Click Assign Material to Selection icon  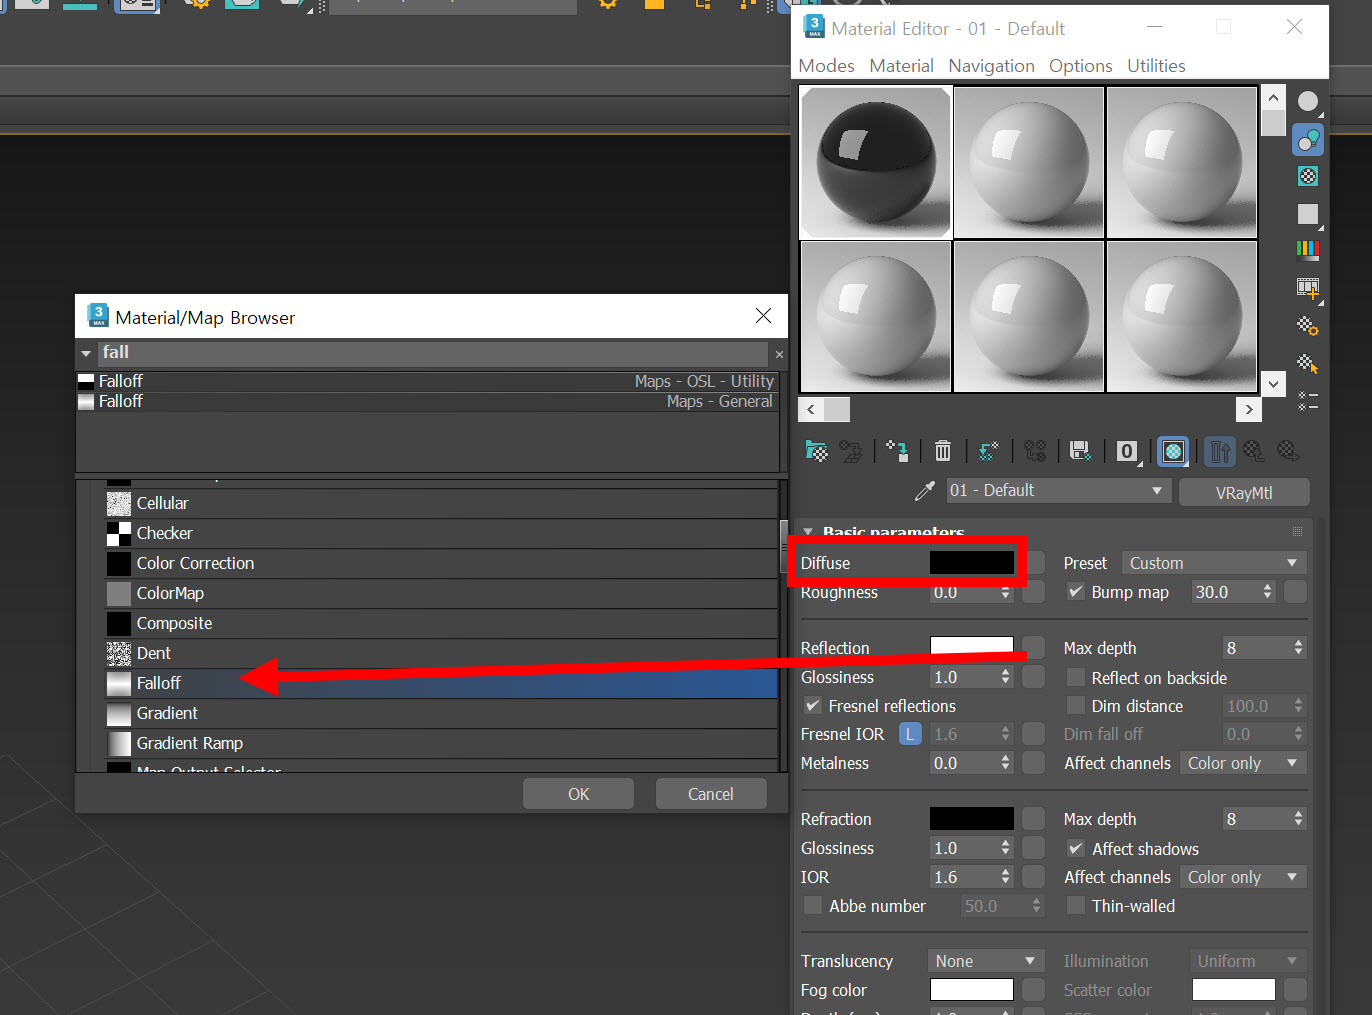(x=897, y=451)
